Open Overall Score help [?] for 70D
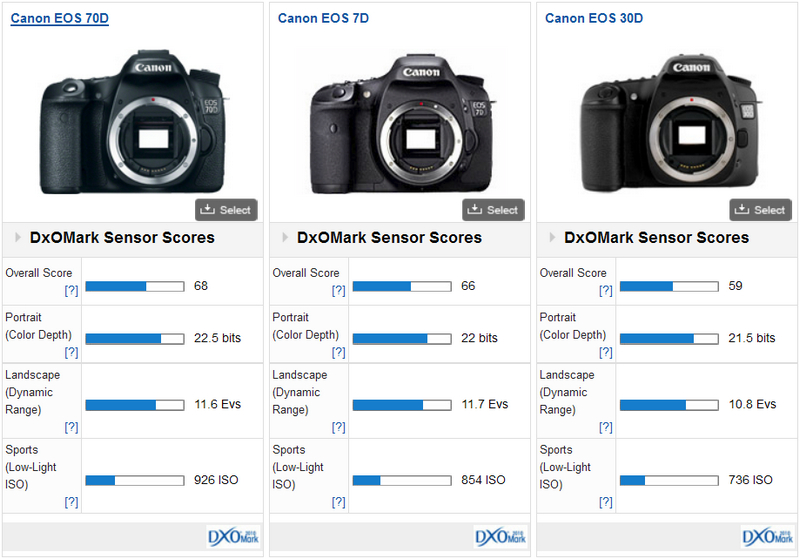Viewport: 800px width, 559px height. click(x=71, y=291)
